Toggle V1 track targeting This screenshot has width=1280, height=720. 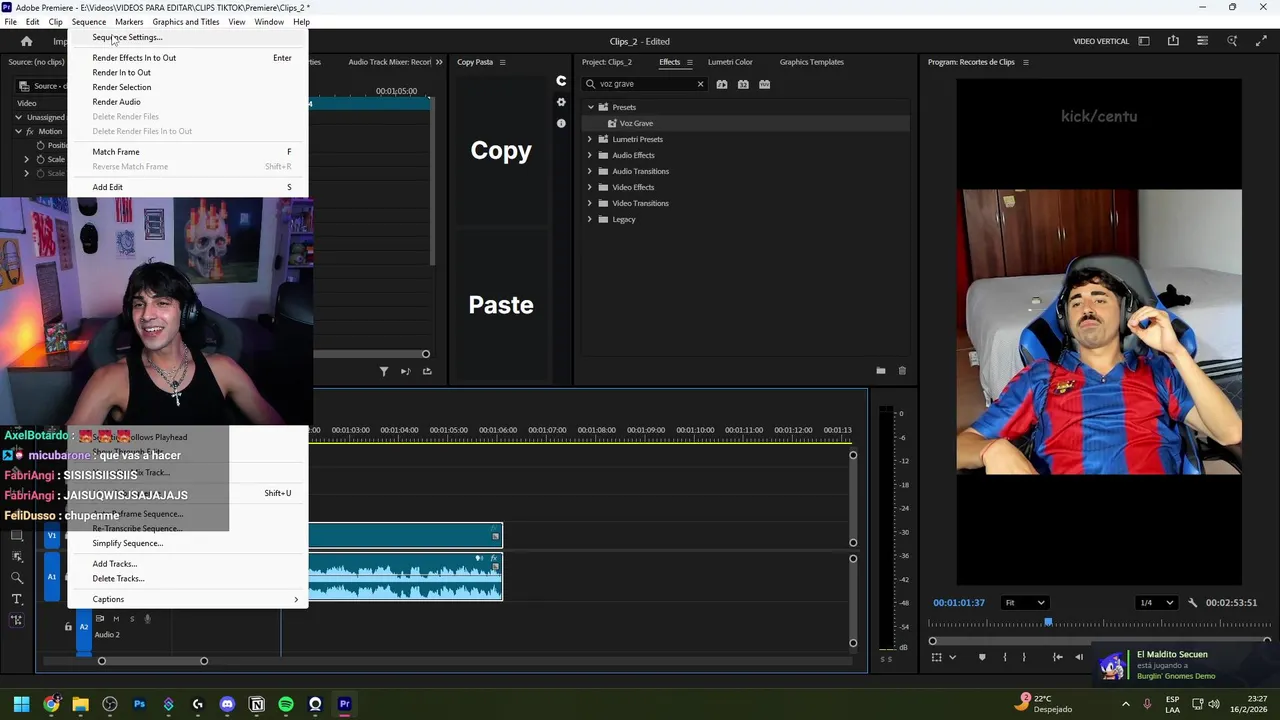pyautogui.click(x=52, y=536)
